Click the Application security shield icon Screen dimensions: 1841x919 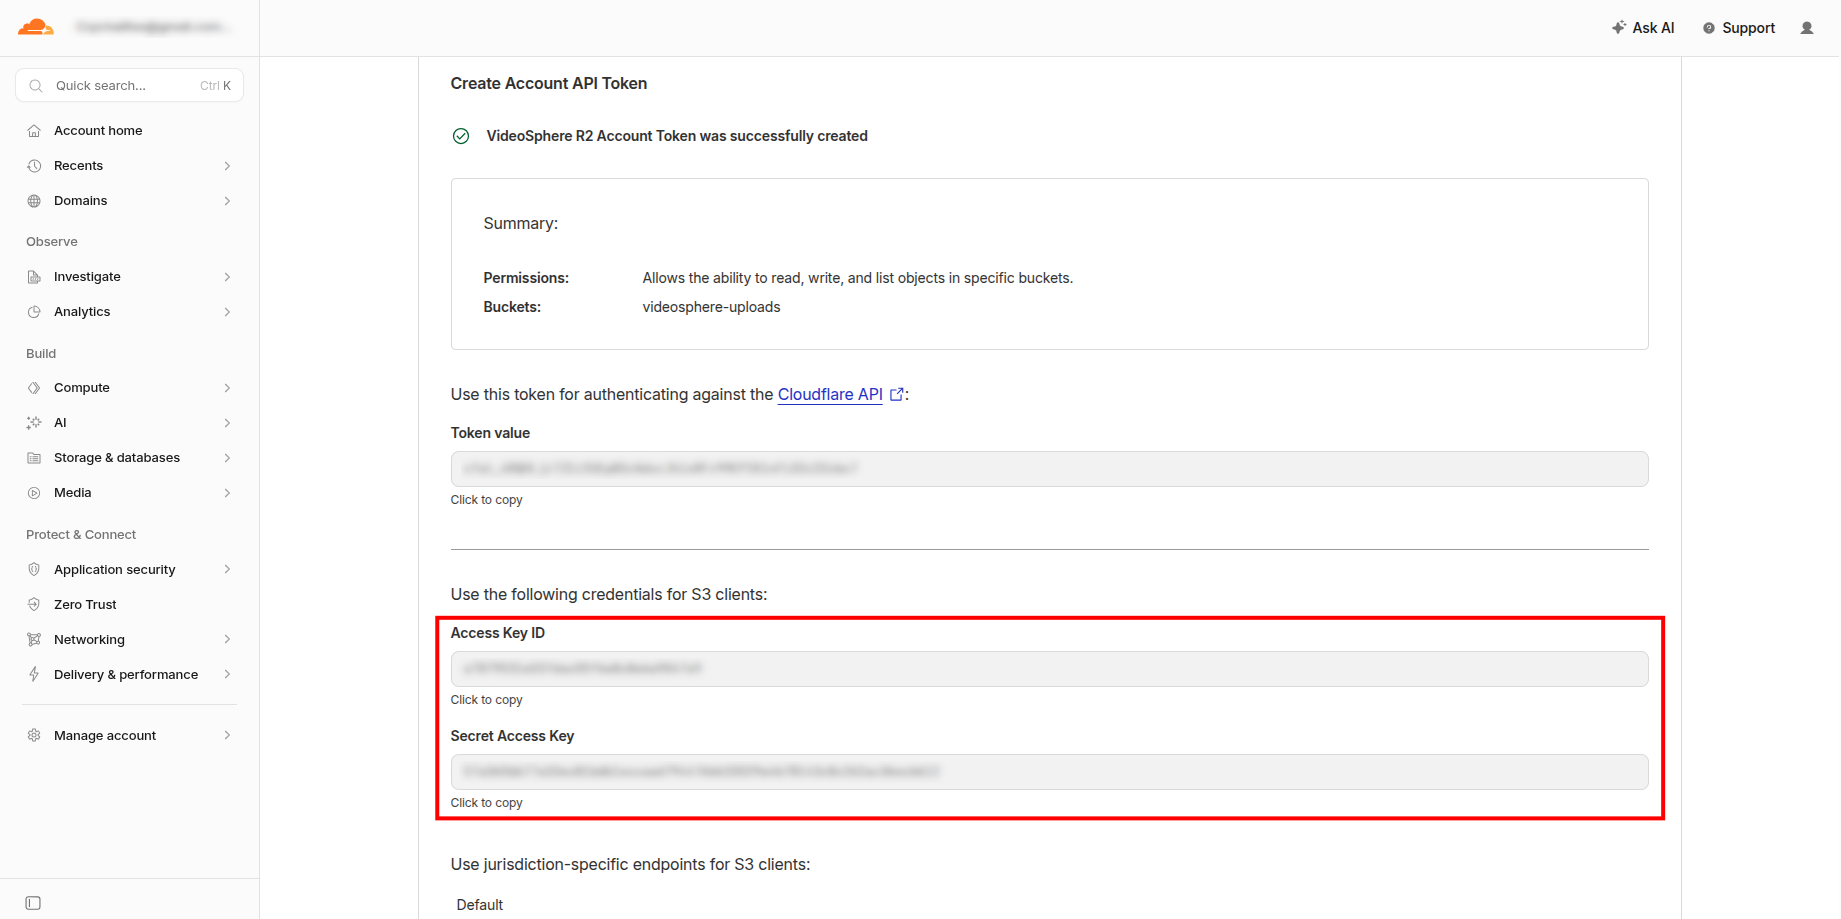34,569
